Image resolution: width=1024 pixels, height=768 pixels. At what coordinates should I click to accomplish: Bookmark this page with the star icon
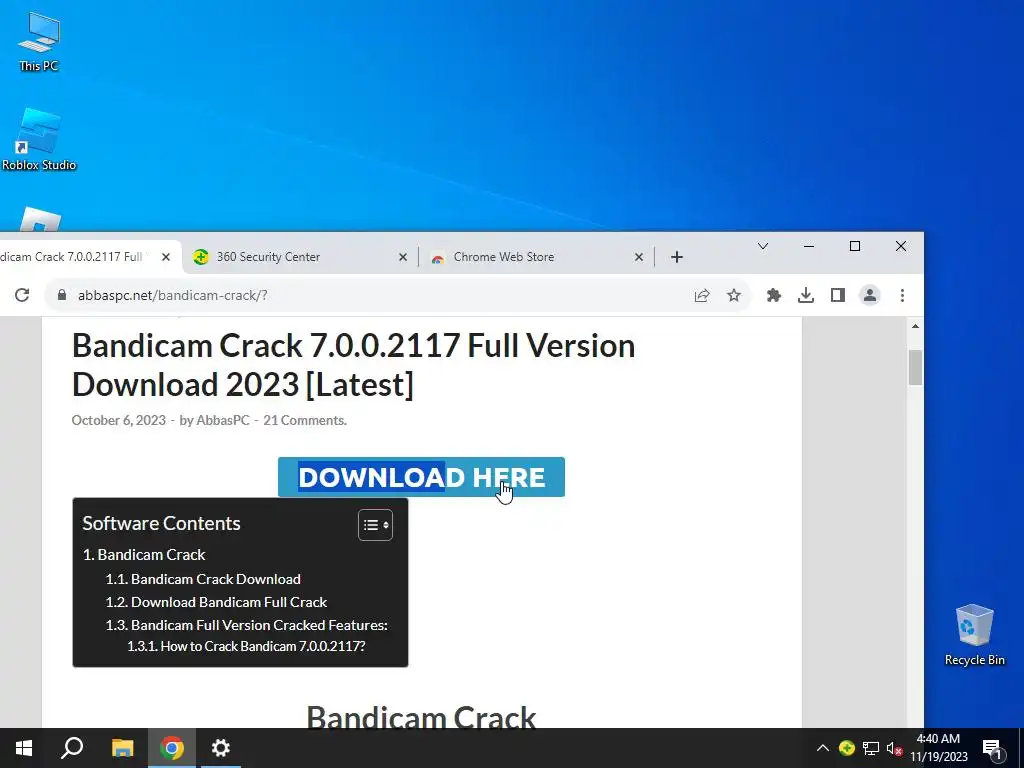[734, 295]
